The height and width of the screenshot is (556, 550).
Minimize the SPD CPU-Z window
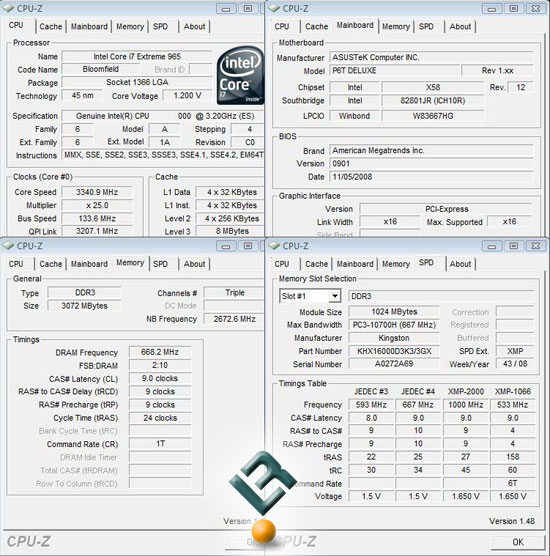[x=491, y=246]
